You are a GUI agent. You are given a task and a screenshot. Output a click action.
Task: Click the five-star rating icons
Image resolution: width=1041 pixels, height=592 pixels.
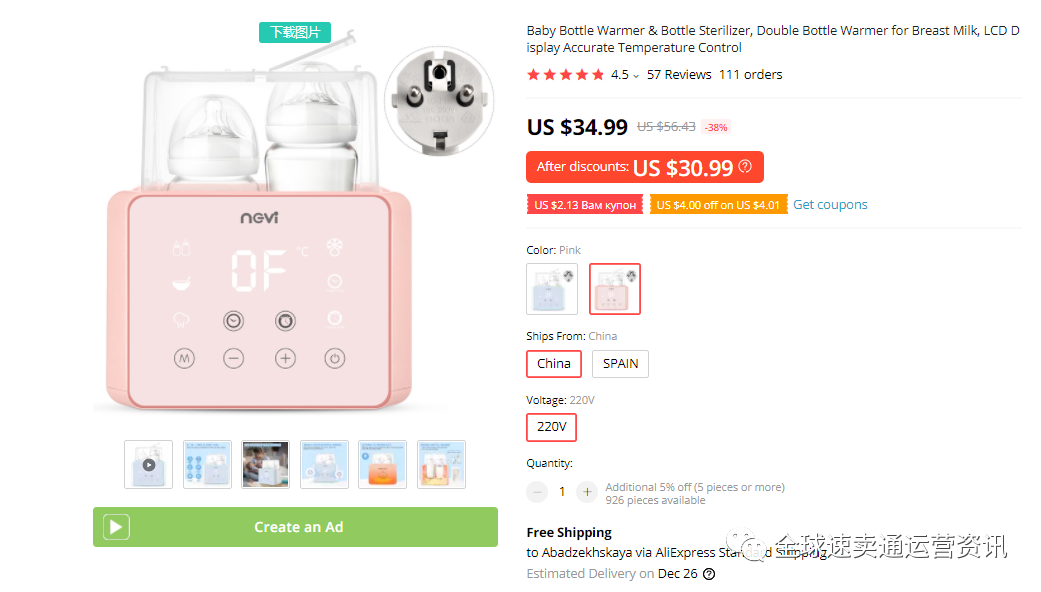[x=566, y=75]
